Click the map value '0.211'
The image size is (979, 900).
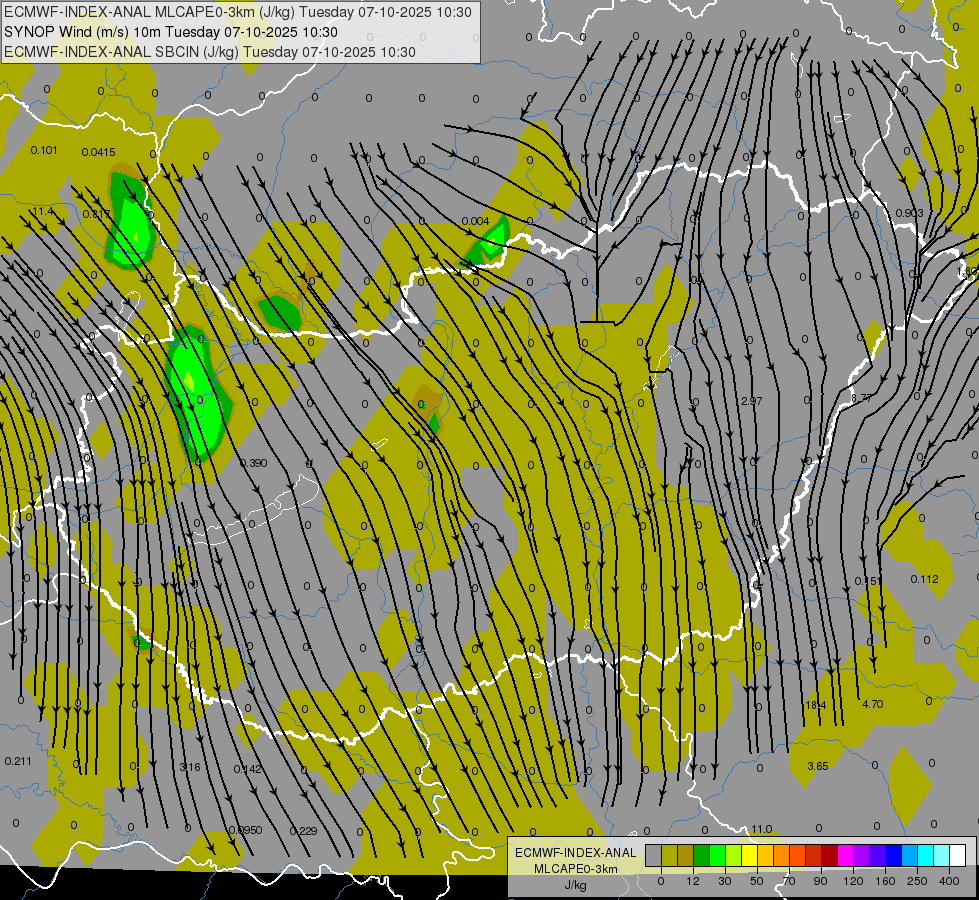[17, 761]
